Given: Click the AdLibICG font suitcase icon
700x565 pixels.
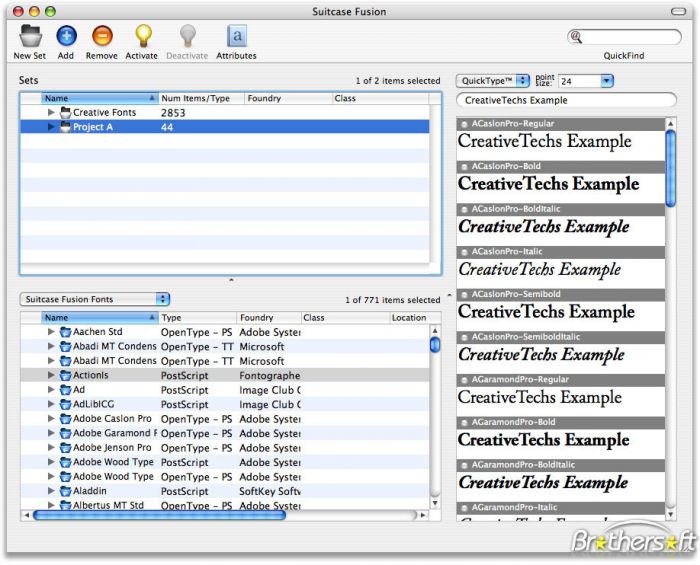Looking at the screenshot, I should point(66,404).
